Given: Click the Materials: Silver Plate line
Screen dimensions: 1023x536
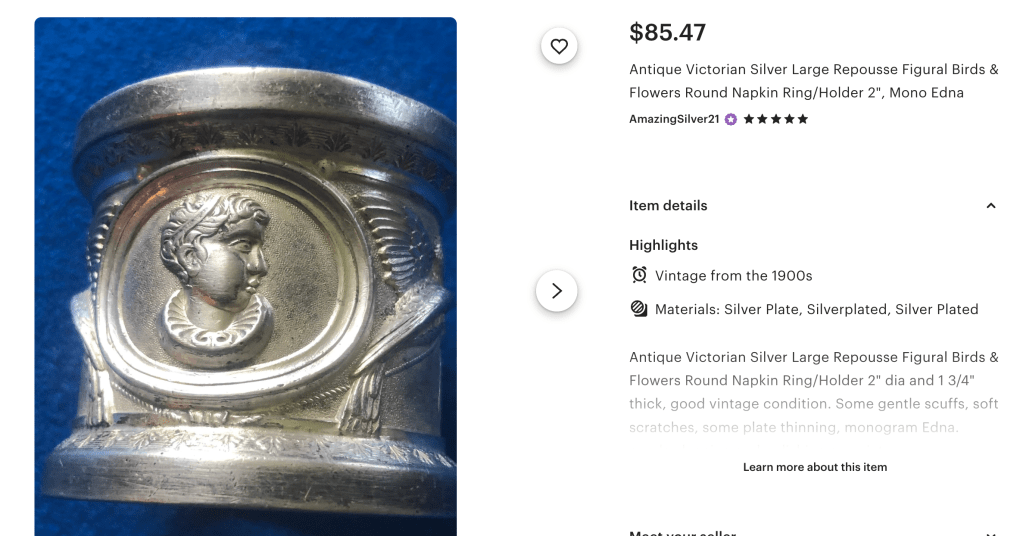Looking at the screenshot, I should tap(816, 309).
